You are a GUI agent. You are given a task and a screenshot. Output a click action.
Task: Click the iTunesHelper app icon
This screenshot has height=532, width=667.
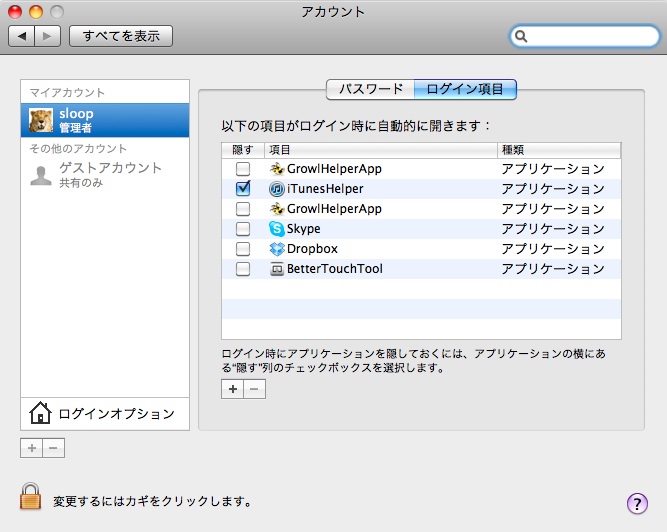(276, 189)
